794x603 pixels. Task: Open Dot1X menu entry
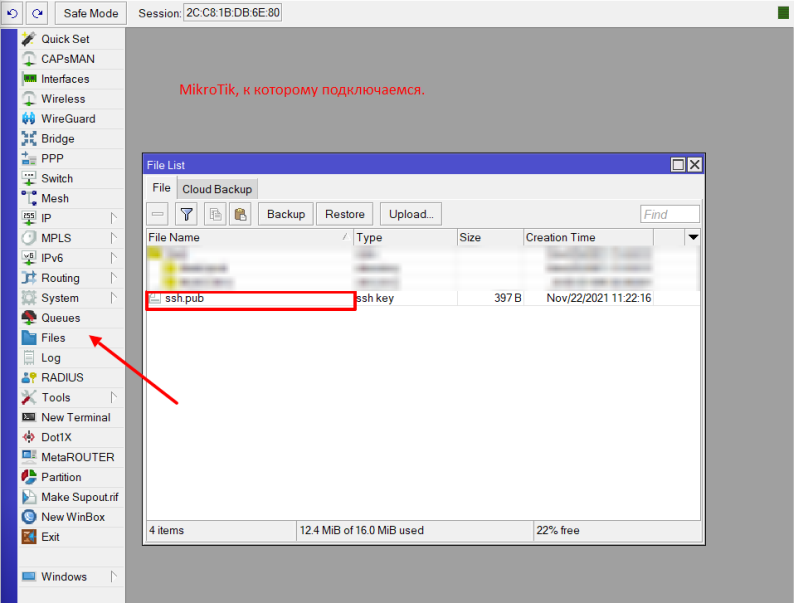pos(71,437)
